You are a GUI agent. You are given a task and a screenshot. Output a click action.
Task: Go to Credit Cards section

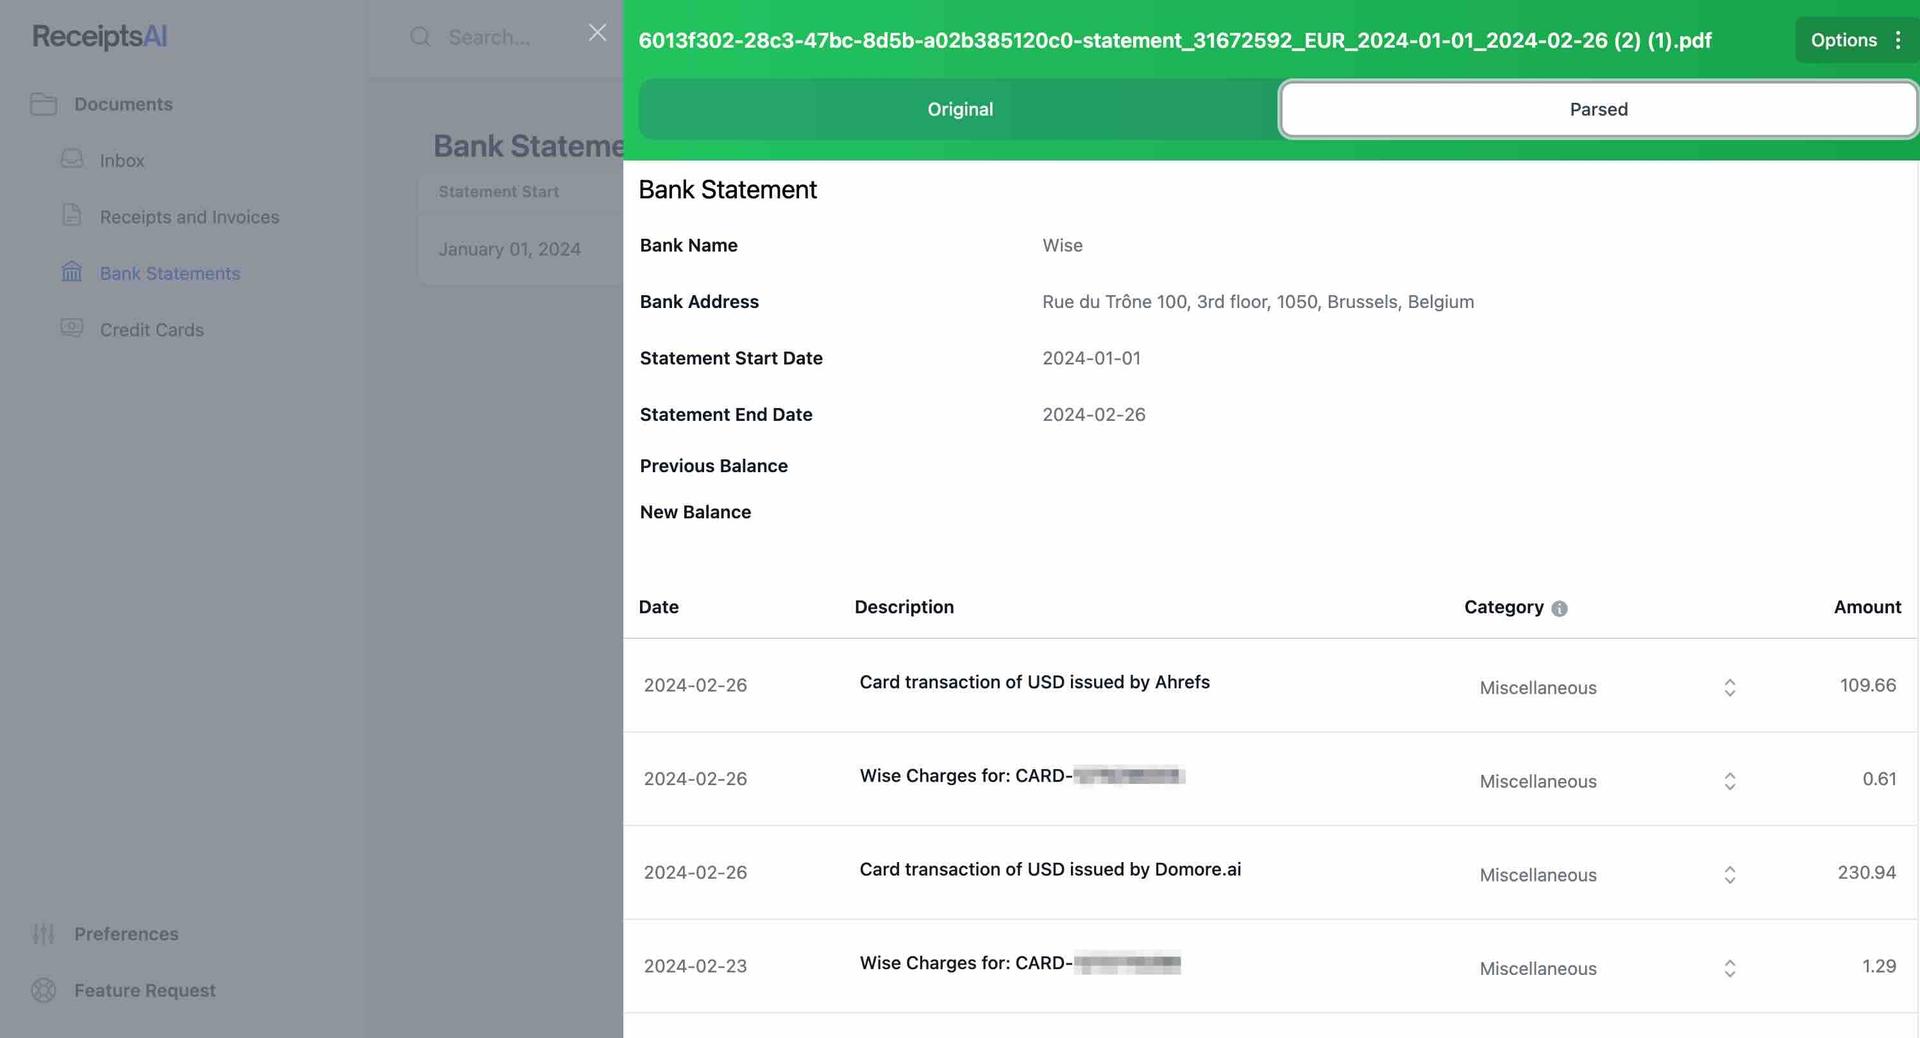coord(152,330)
